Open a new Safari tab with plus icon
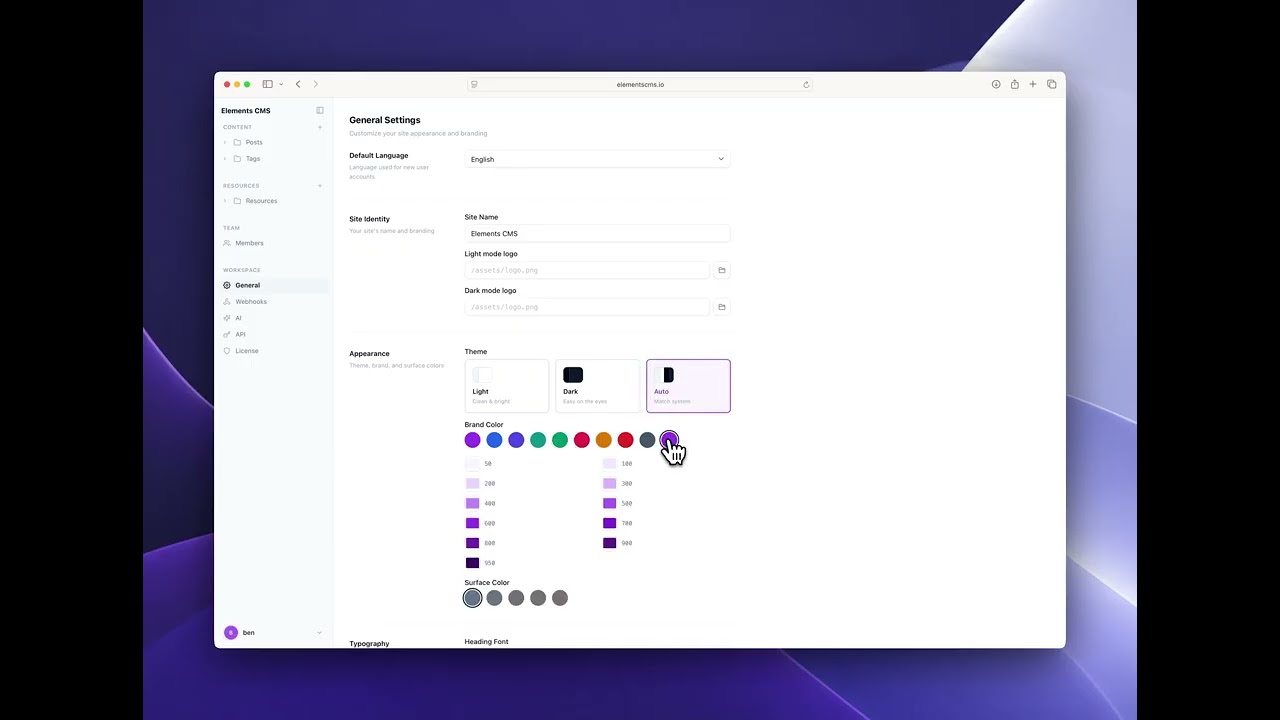 pyautogui.click(x=1033, y=84)
